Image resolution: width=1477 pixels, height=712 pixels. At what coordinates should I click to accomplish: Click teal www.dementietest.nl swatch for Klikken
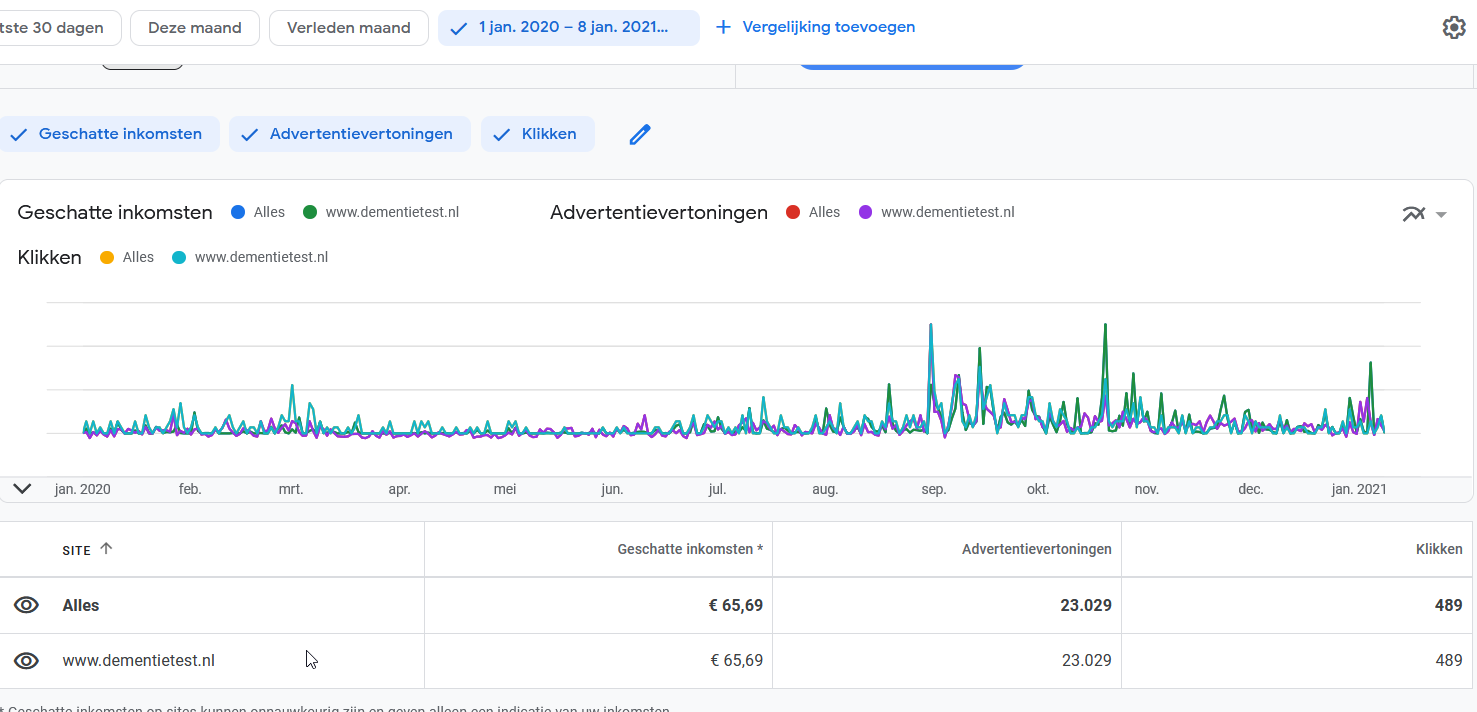179,257
